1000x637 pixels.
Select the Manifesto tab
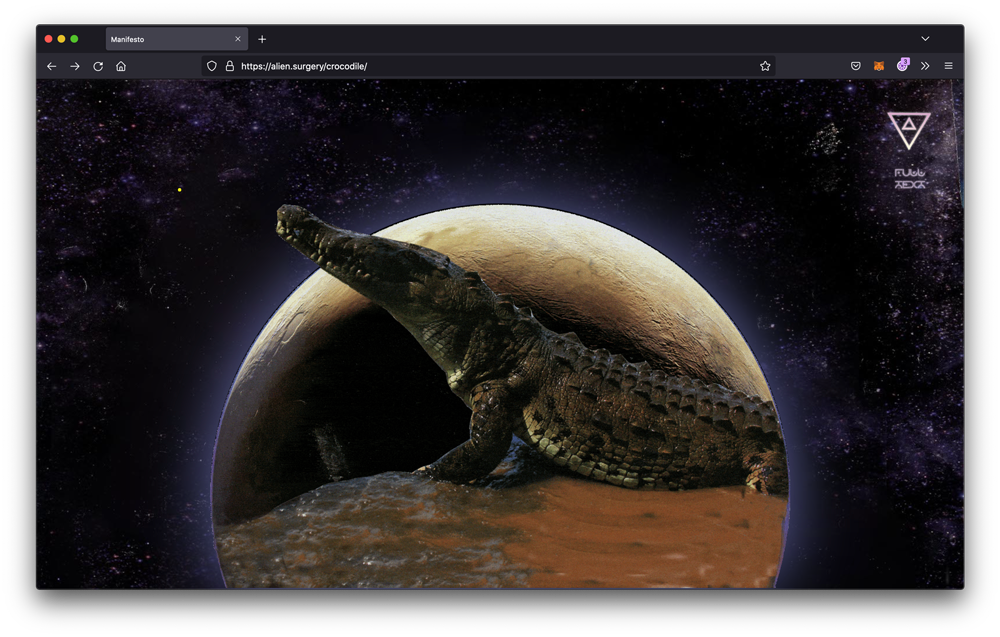(x=177, y=40)
